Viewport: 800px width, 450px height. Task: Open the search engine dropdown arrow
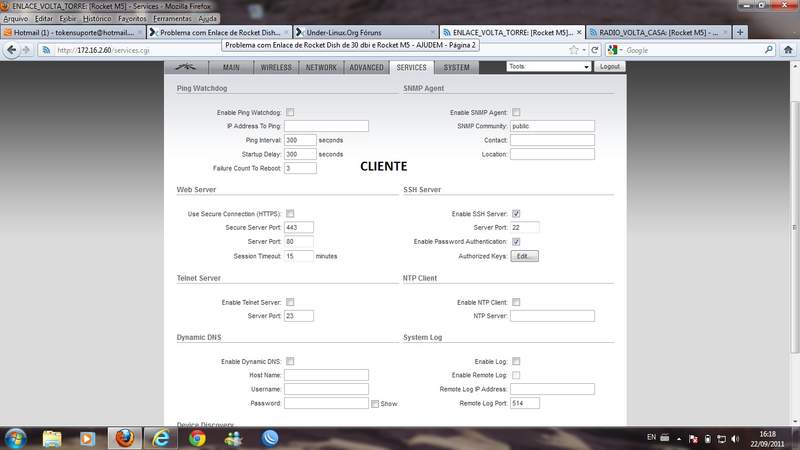621,50
